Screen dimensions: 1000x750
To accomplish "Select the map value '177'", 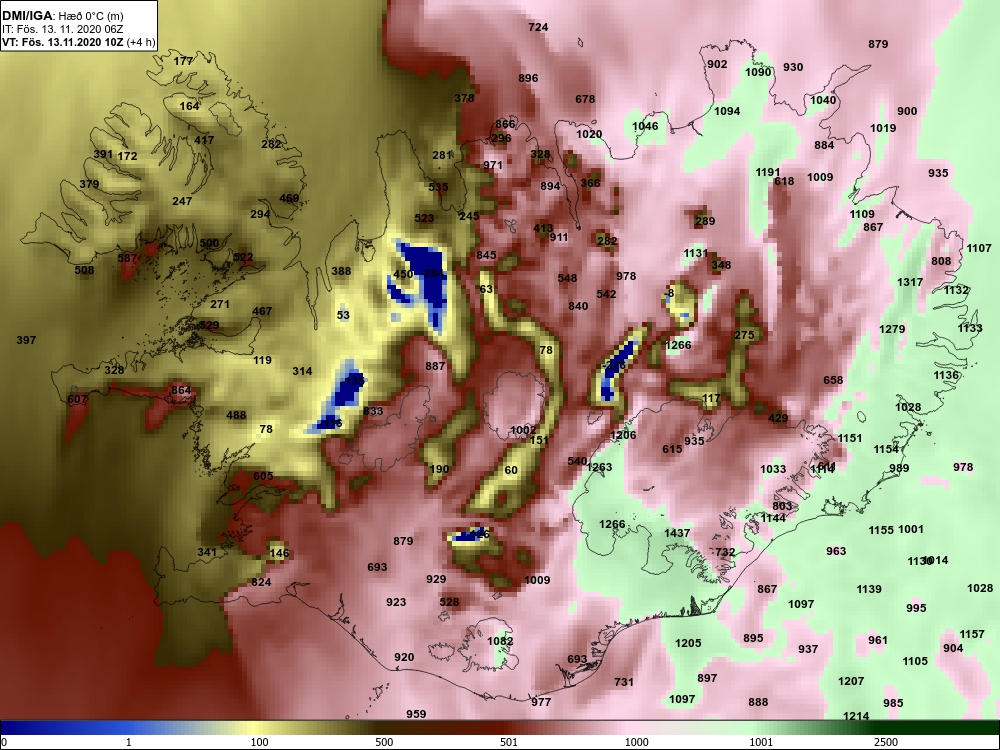I will (x=183, y=62).
